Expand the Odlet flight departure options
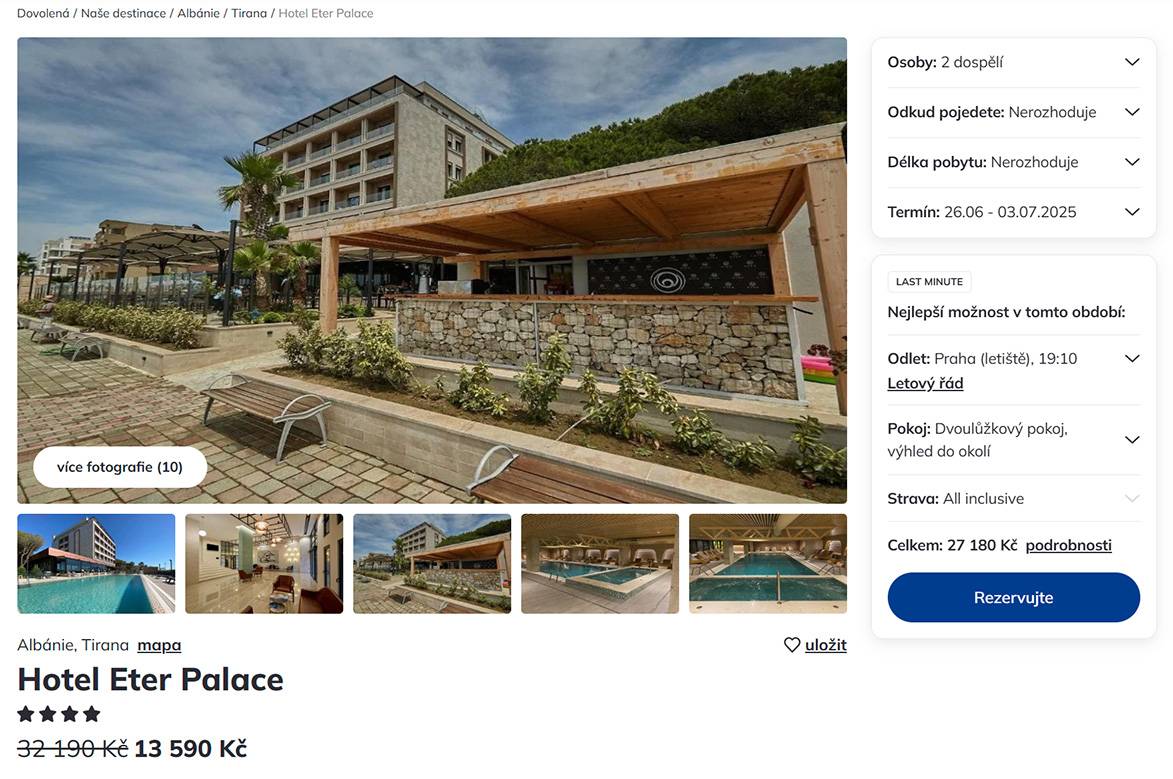 tap(1131, 358)
